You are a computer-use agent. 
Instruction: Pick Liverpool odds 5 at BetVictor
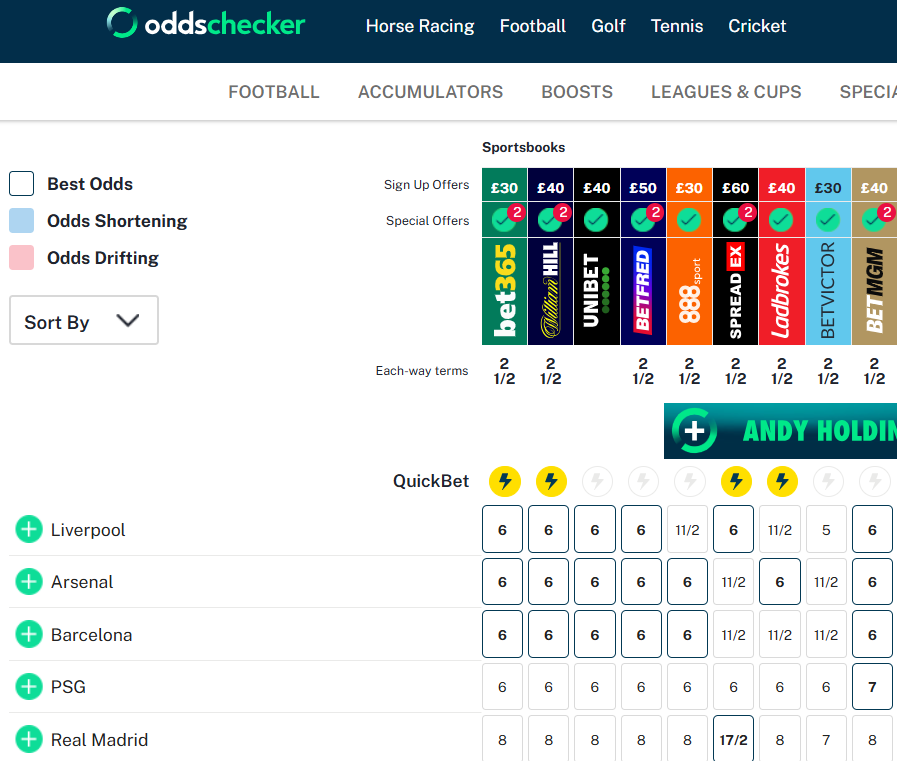(x=826, y=529)
